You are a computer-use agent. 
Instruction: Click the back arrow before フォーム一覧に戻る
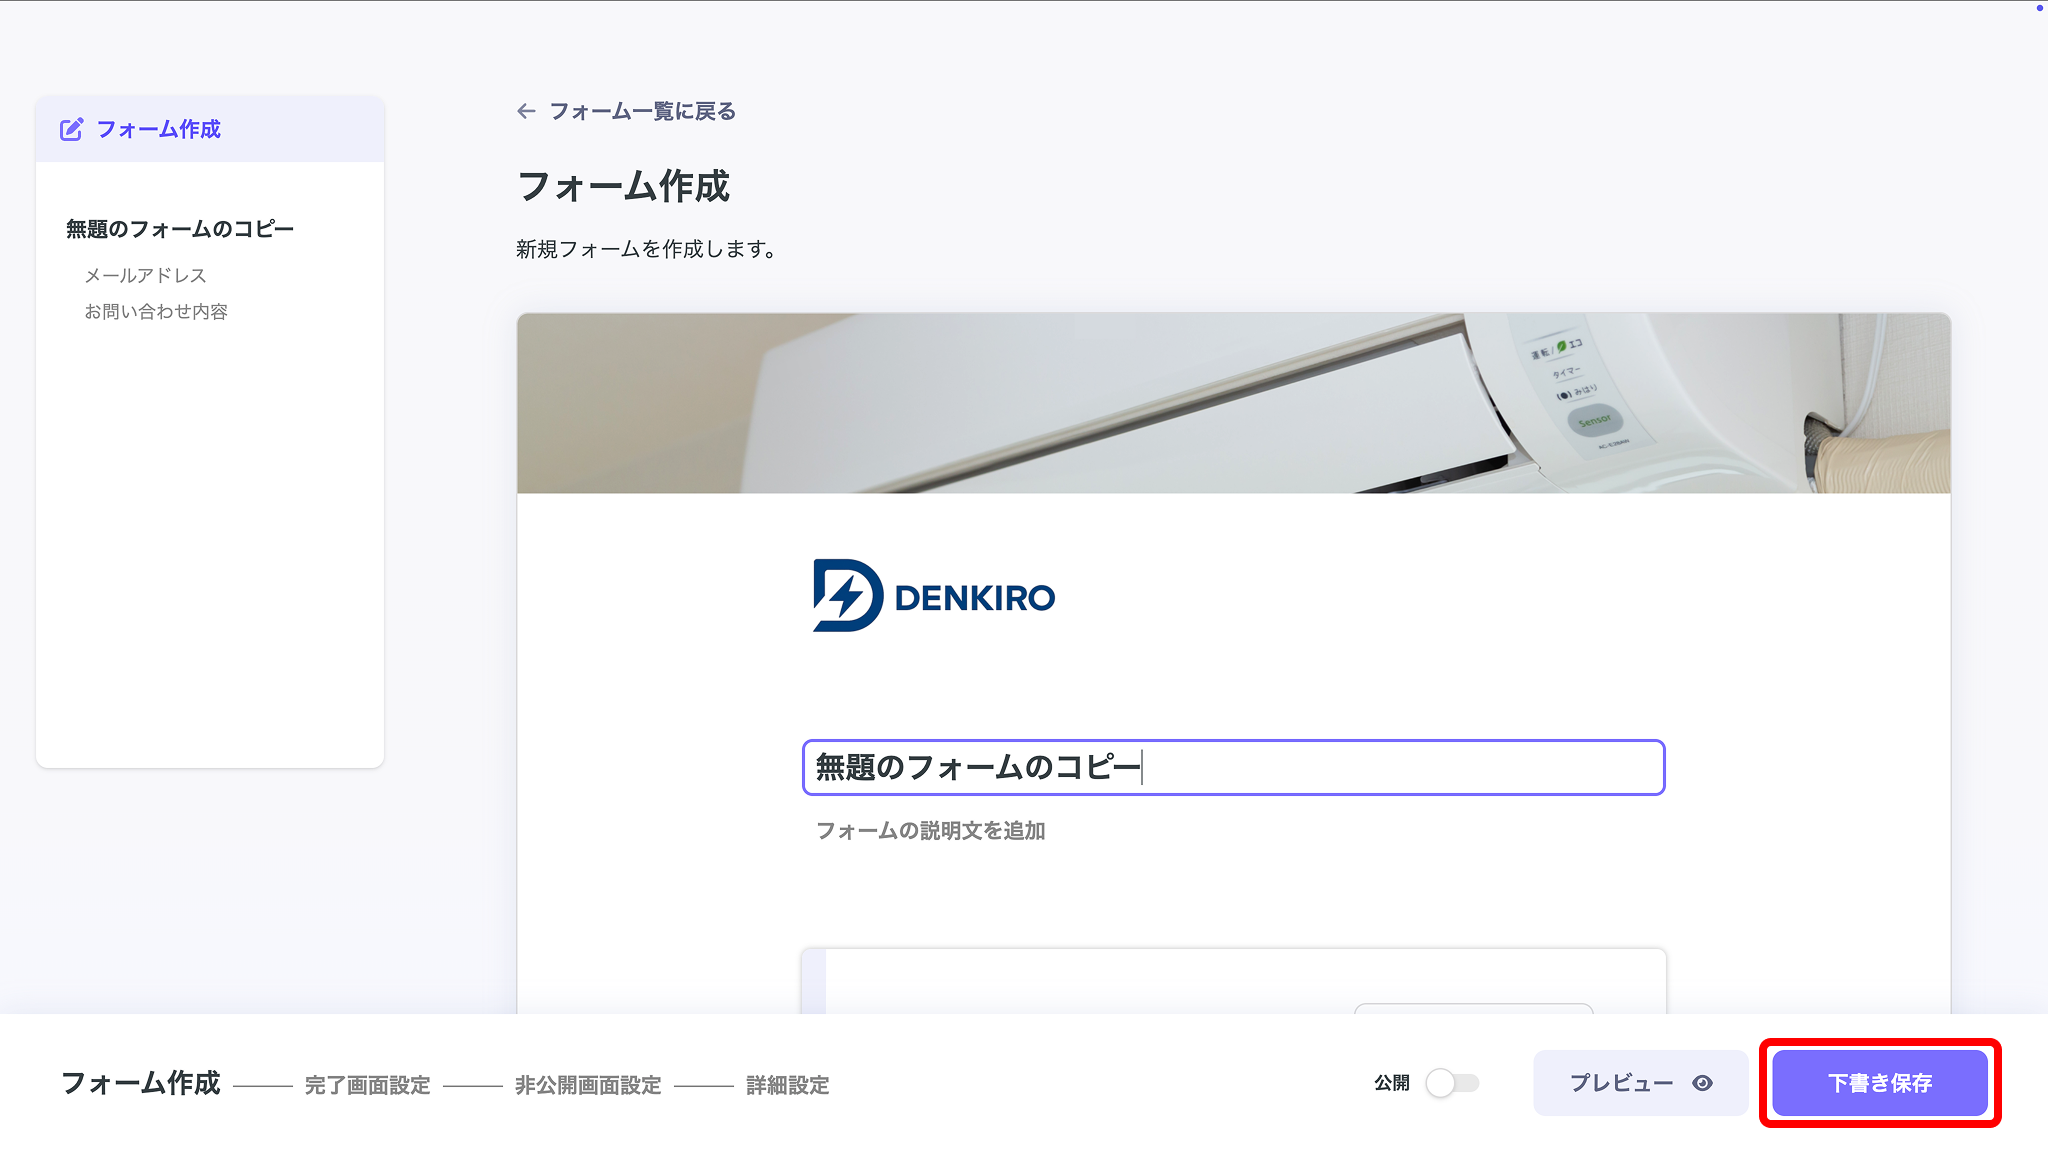[526, 111]
